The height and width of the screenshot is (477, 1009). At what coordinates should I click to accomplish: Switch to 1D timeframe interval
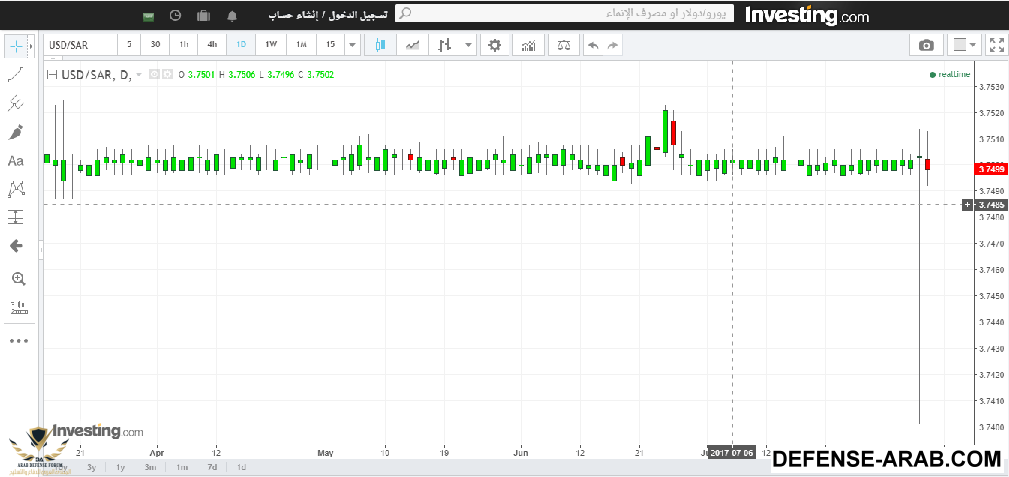click(x=241, y=45)
